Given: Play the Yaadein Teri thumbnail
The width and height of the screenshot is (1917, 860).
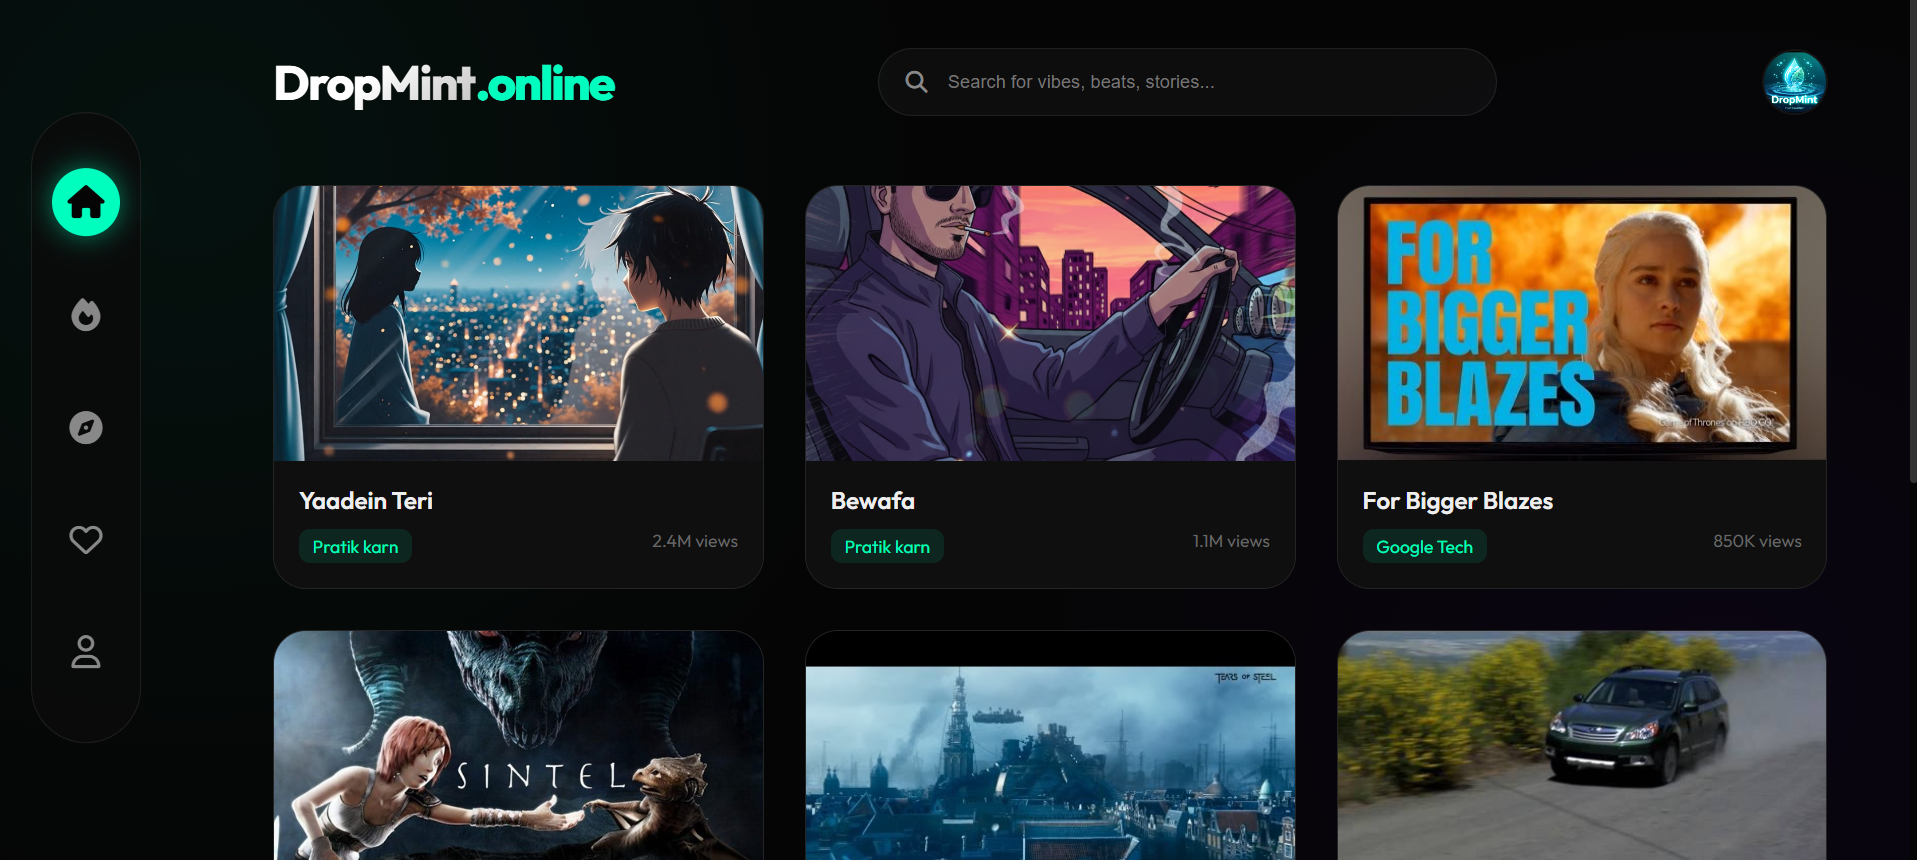Looking at the screenshot, I should 518,323.
